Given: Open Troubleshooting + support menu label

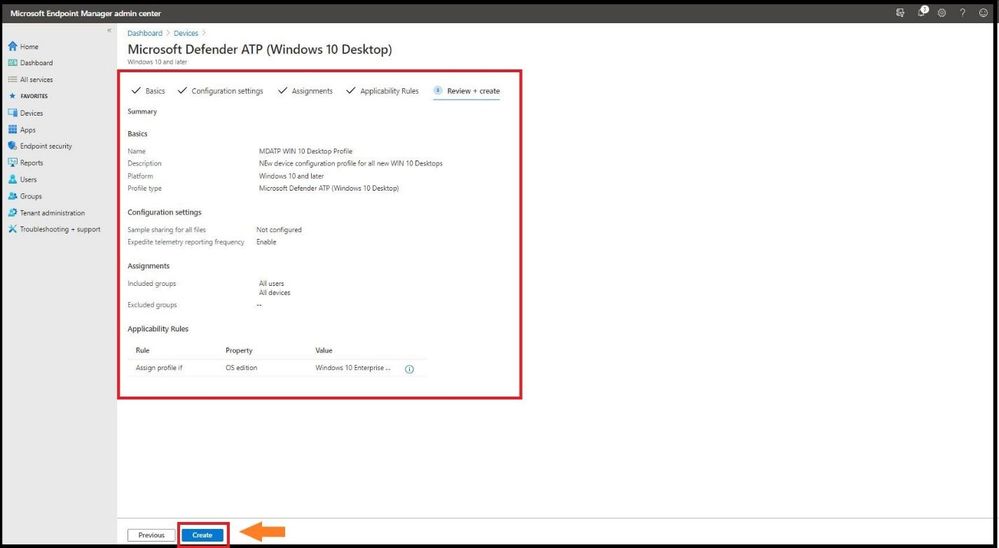Looking at the screenshot, I should [60, 229].
